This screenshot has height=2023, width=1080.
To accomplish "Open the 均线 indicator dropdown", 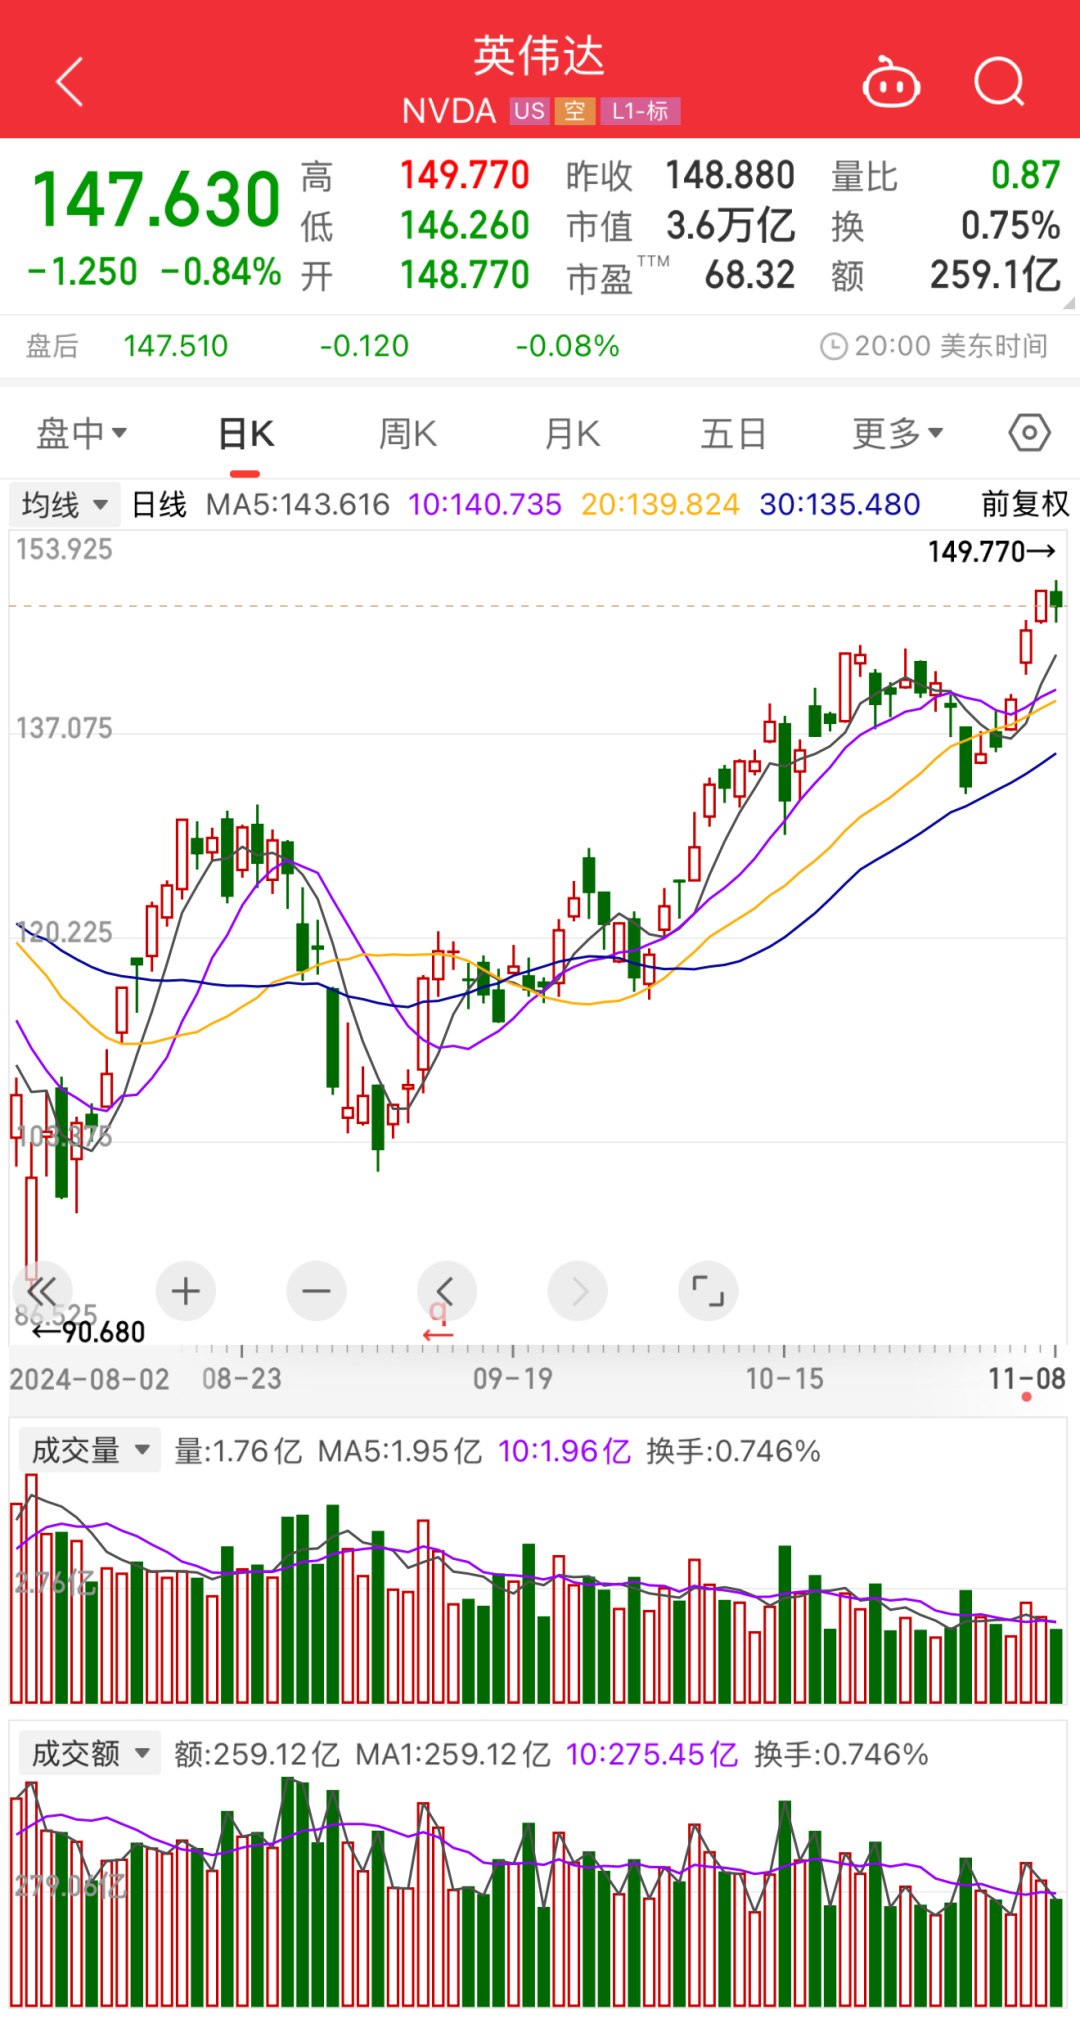I will [x=65, y=504].
